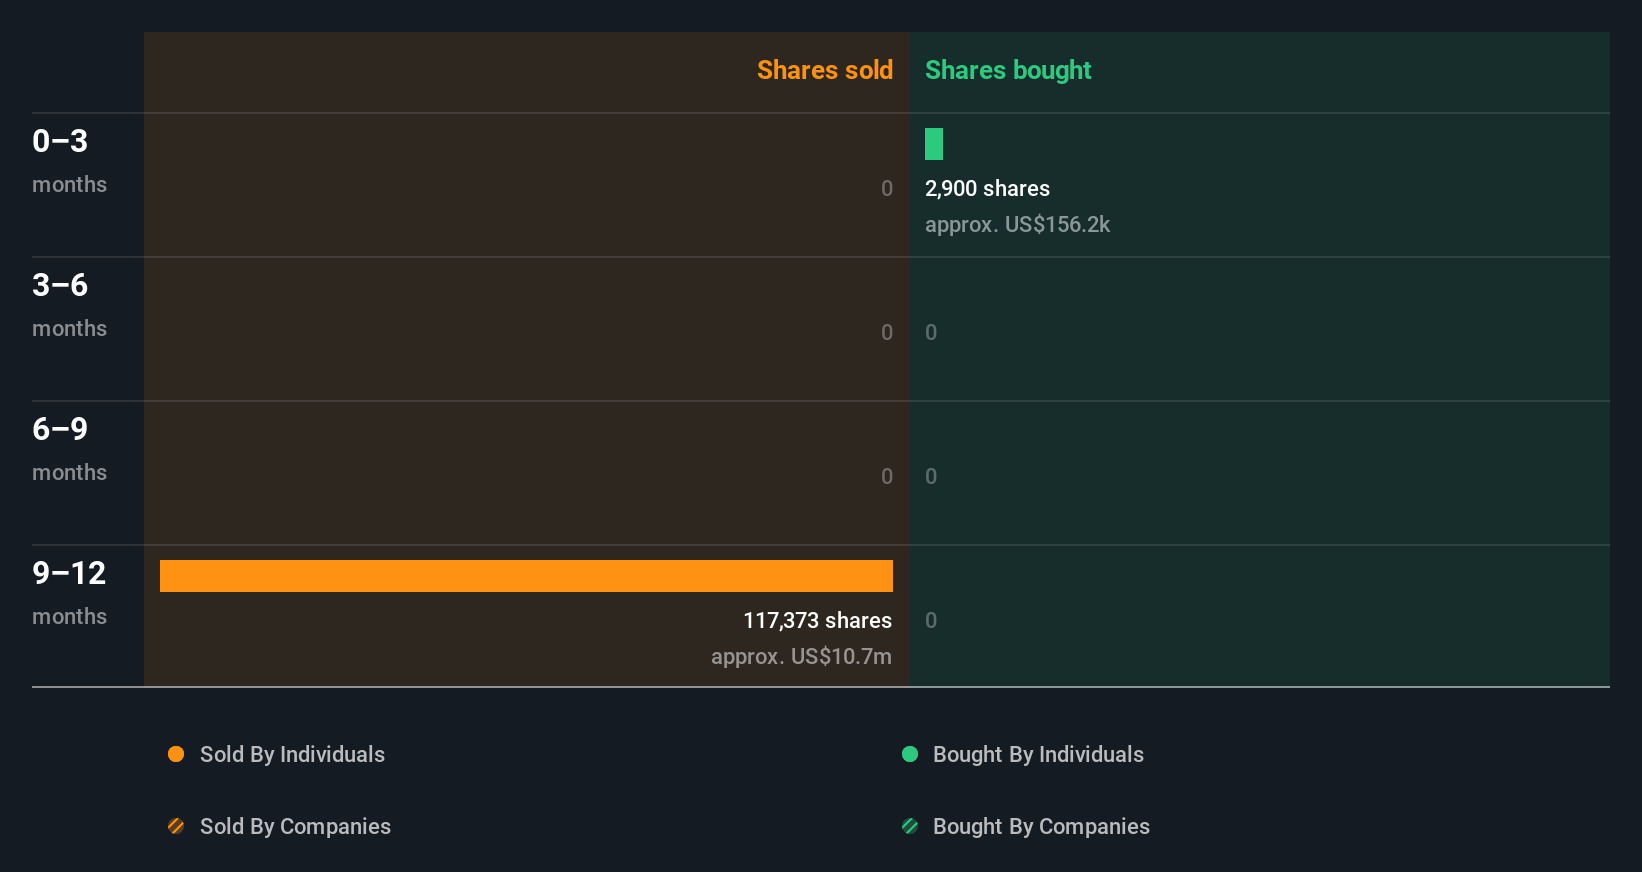Click the green Bought By Individuals legend dot

(910, 754)
